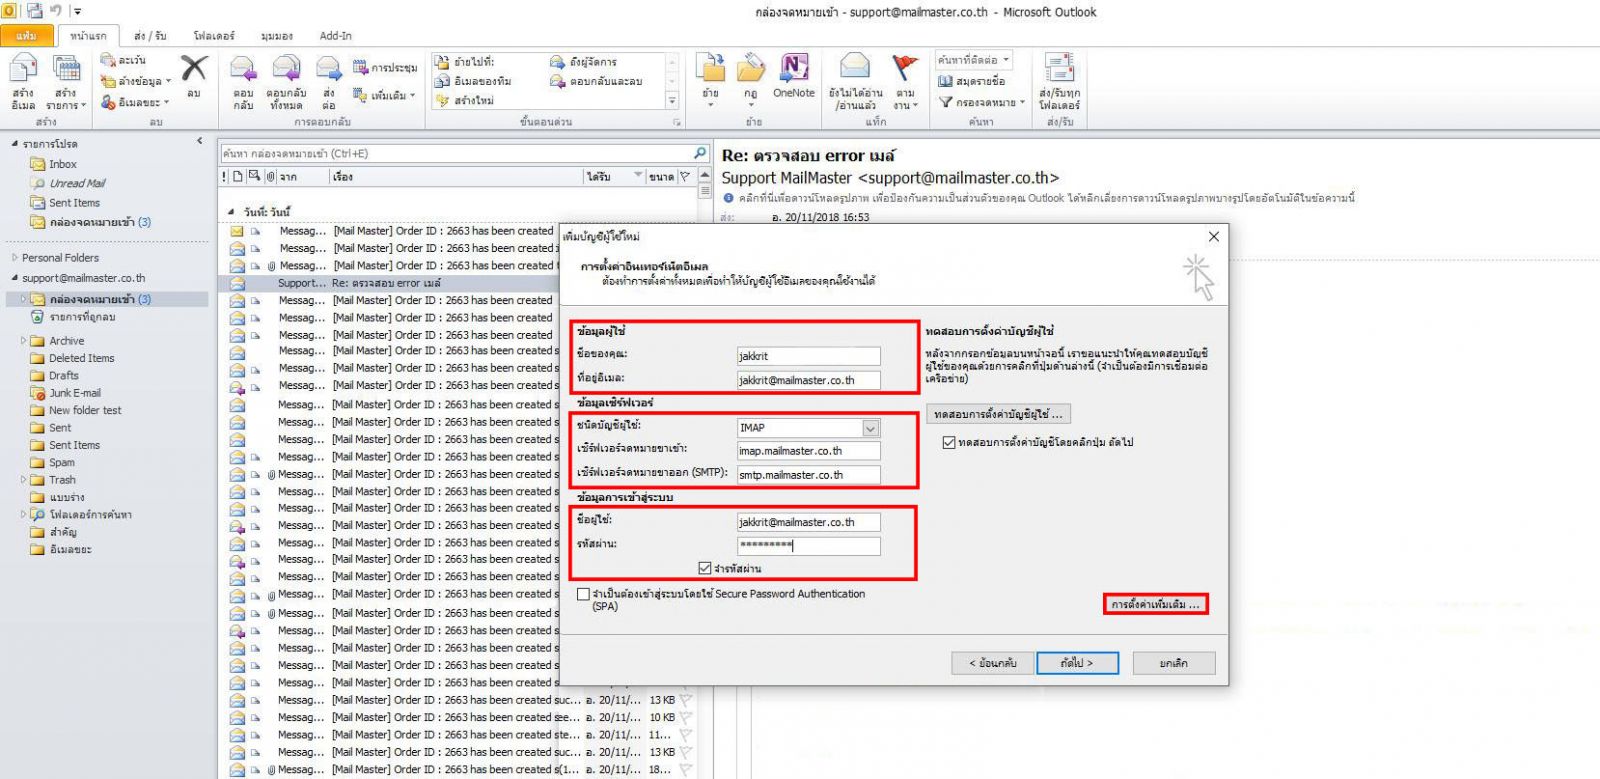This screenshot has width=1600, height=779.
Task: Click the OneNote icon in ribbon
Action: (x=794, y=67)
